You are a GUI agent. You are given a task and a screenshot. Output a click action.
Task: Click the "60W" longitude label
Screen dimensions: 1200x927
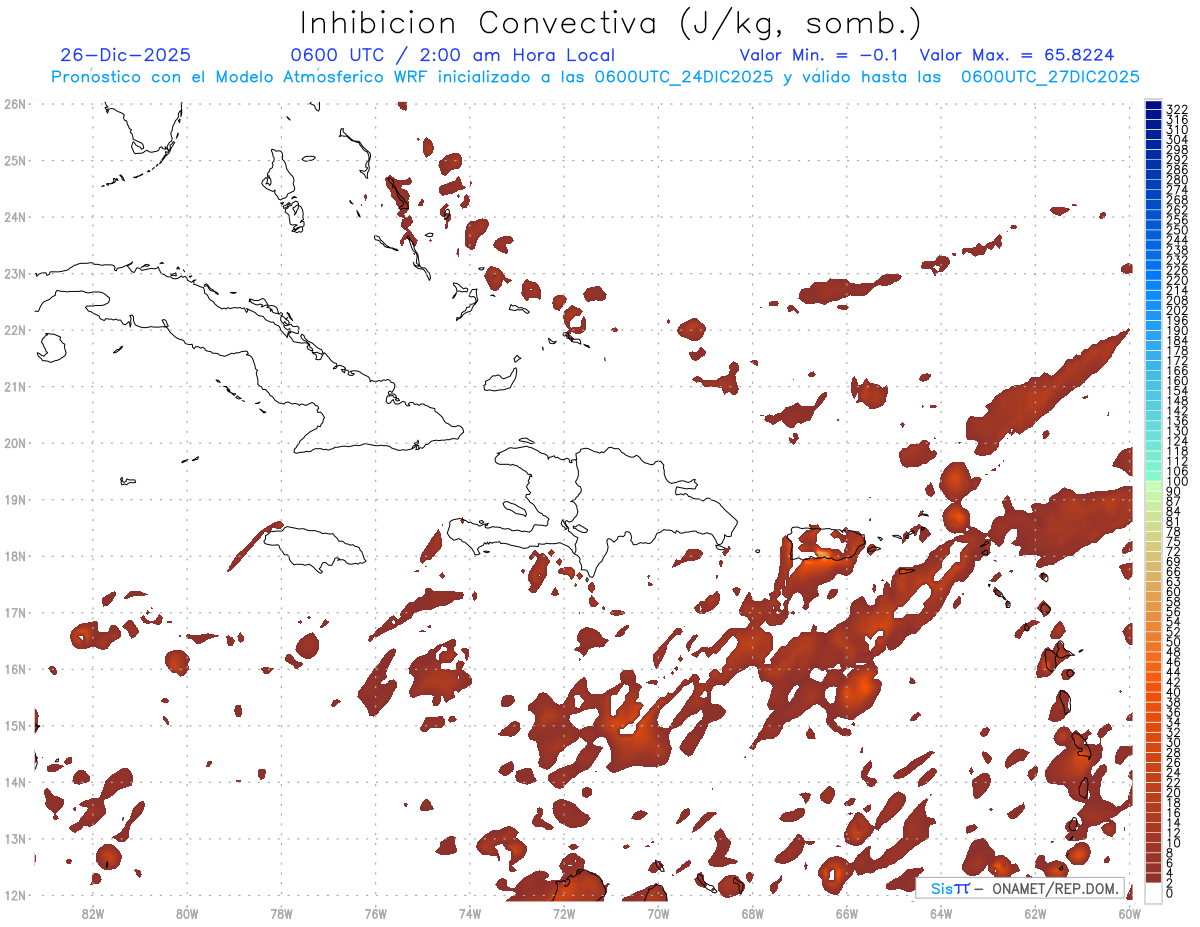point(1129,912)
